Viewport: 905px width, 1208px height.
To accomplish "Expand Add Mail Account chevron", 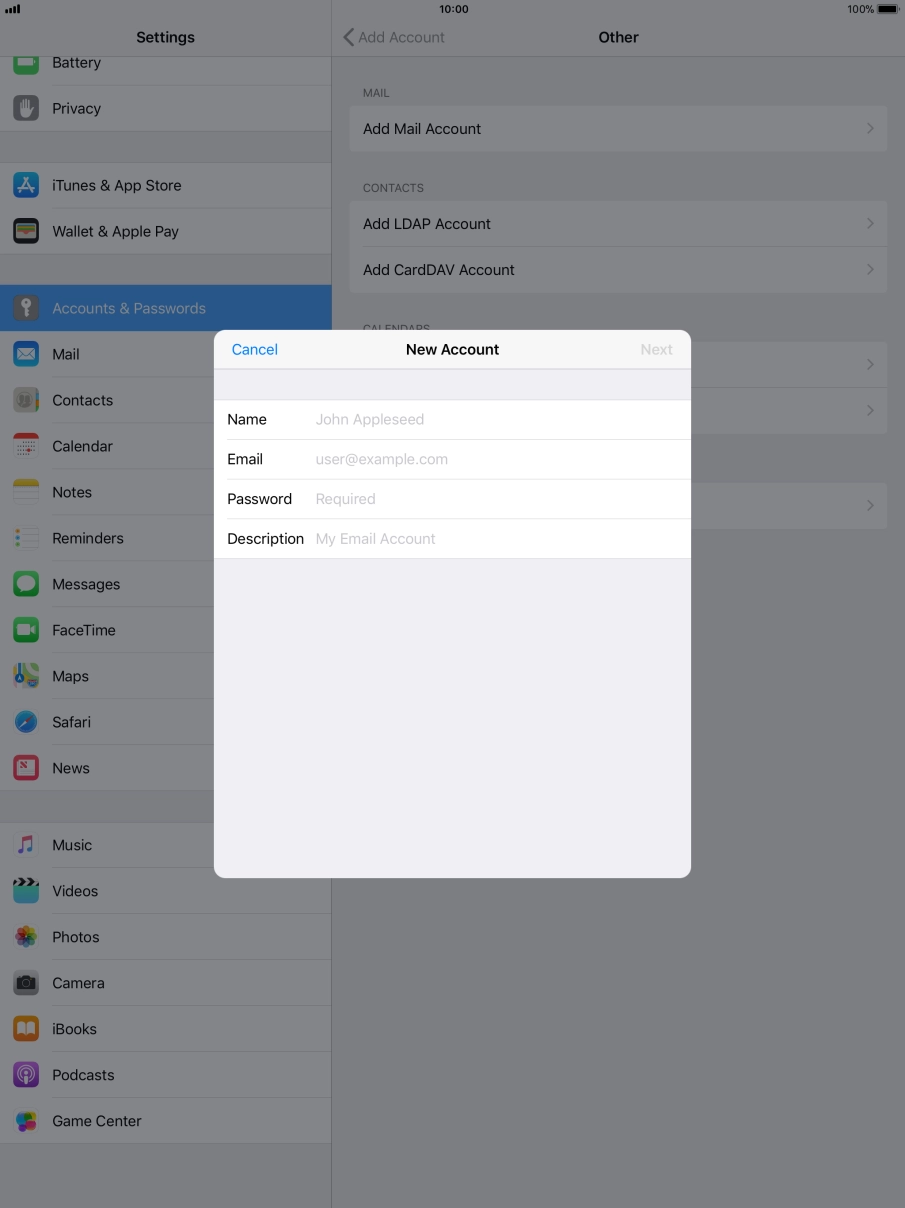I will (x=870, y=129).
